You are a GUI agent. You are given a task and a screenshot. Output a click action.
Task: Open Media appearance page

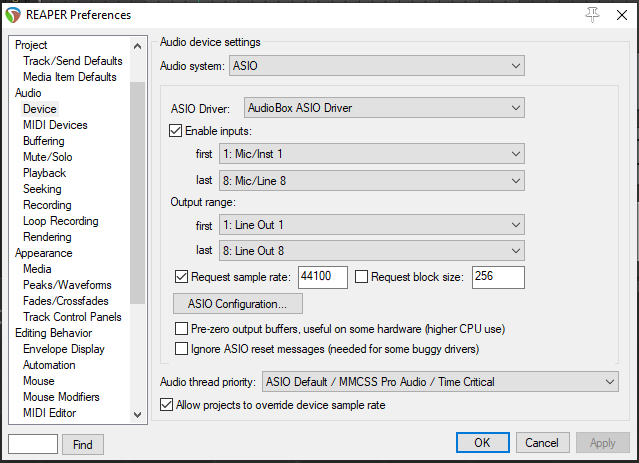[37, 269]
